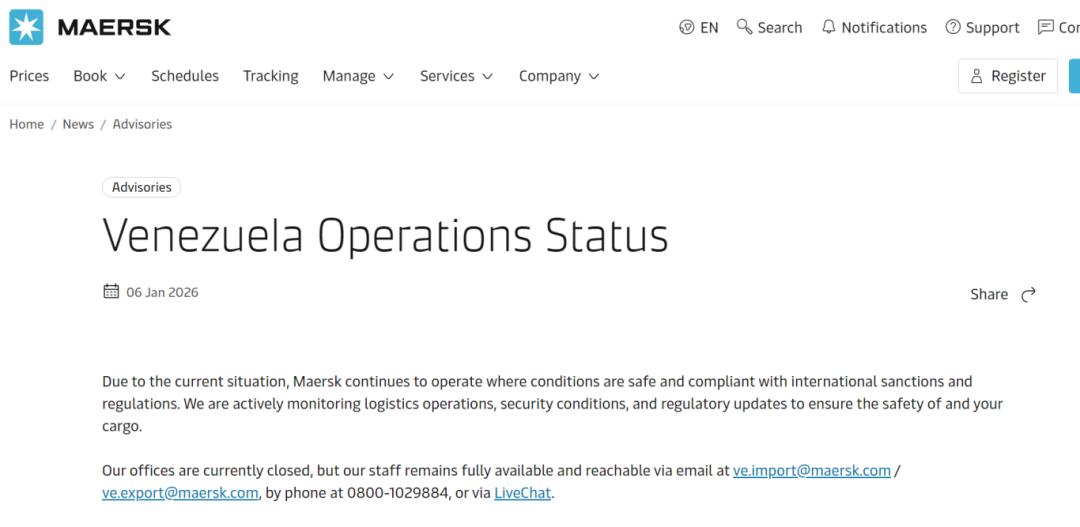
Task: Open the Schedules menu item
Action: [x=185, y=76]
